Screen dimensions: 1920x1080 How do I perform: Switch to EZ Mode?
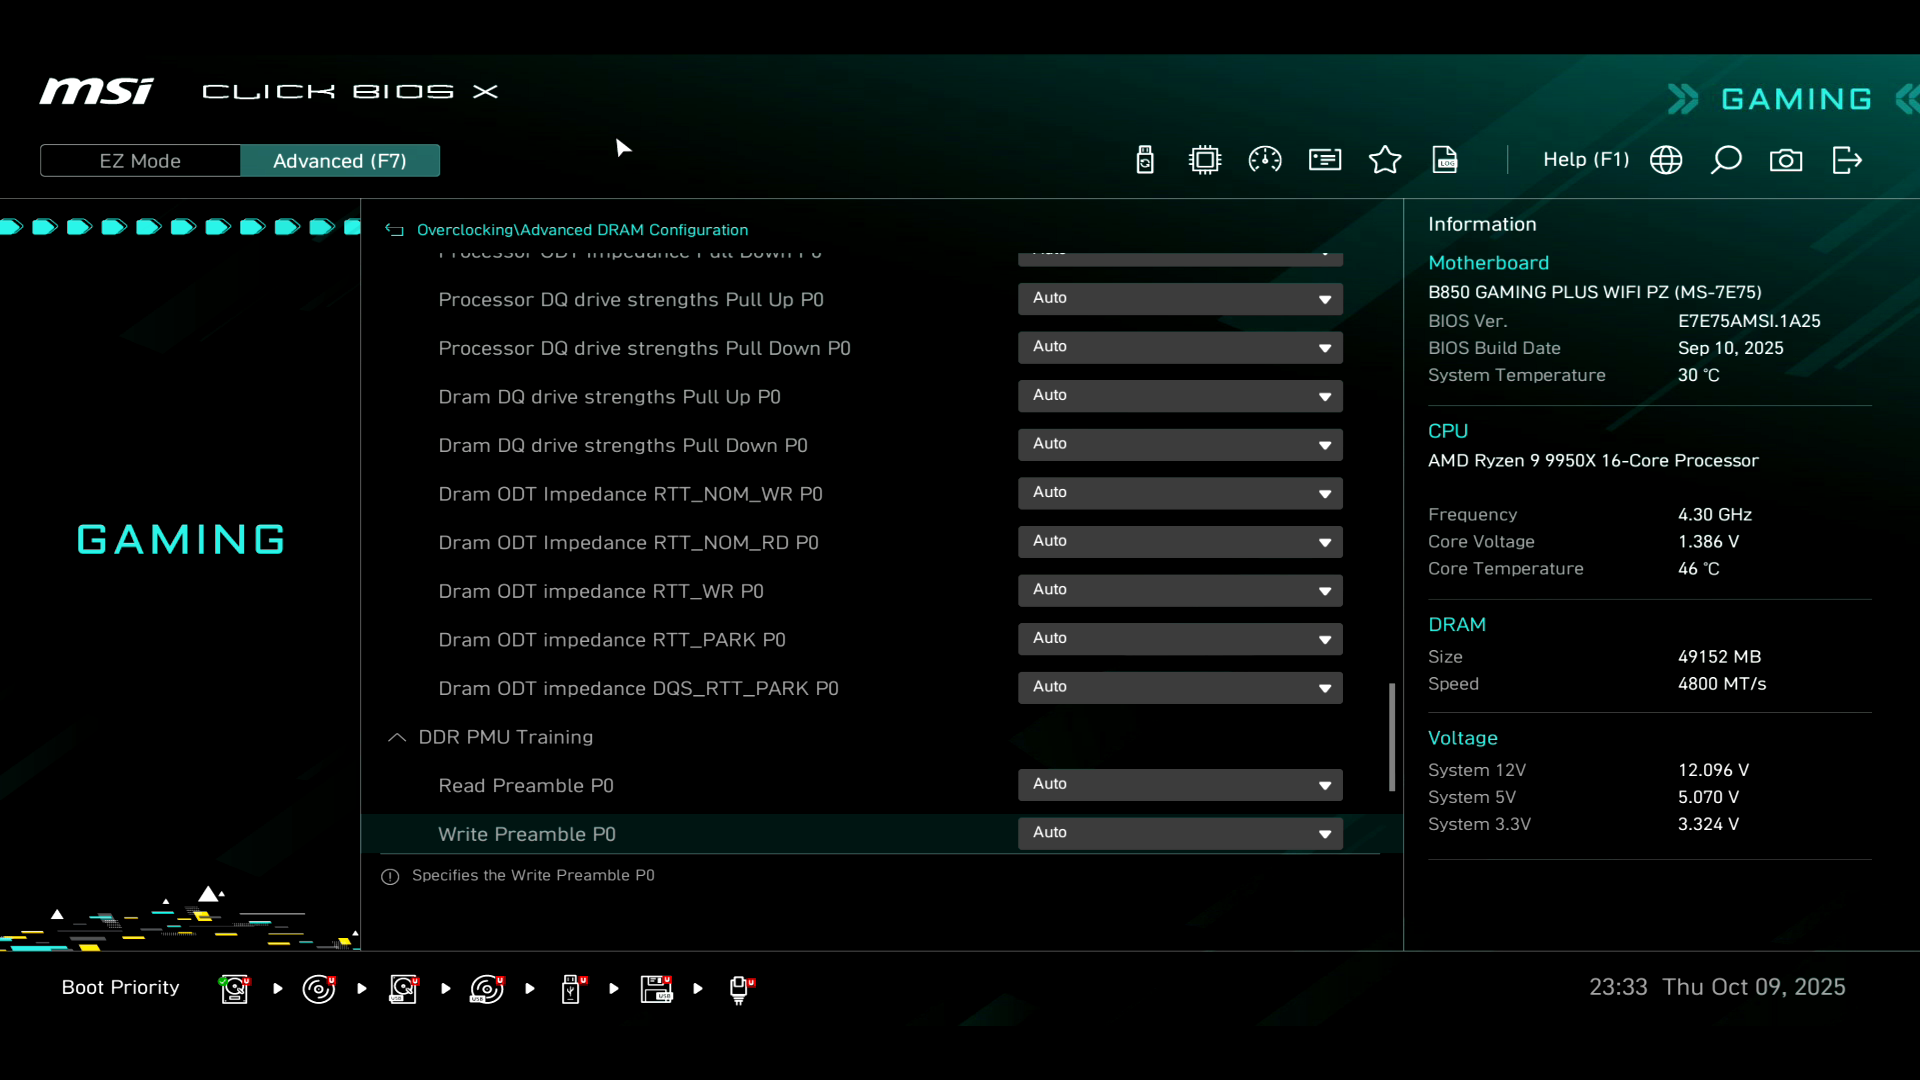tap(140, 161)
